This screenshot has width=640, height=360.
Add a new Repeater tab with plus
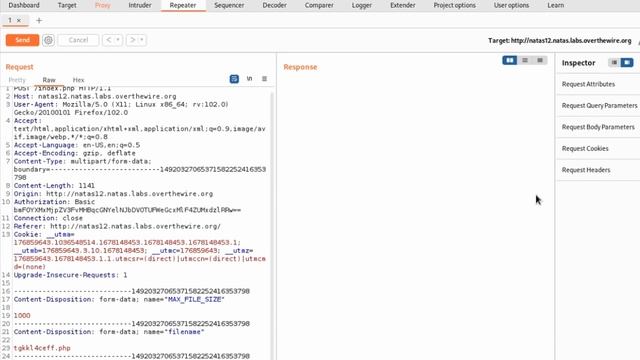pyautogui.click(x=39, y=20)
